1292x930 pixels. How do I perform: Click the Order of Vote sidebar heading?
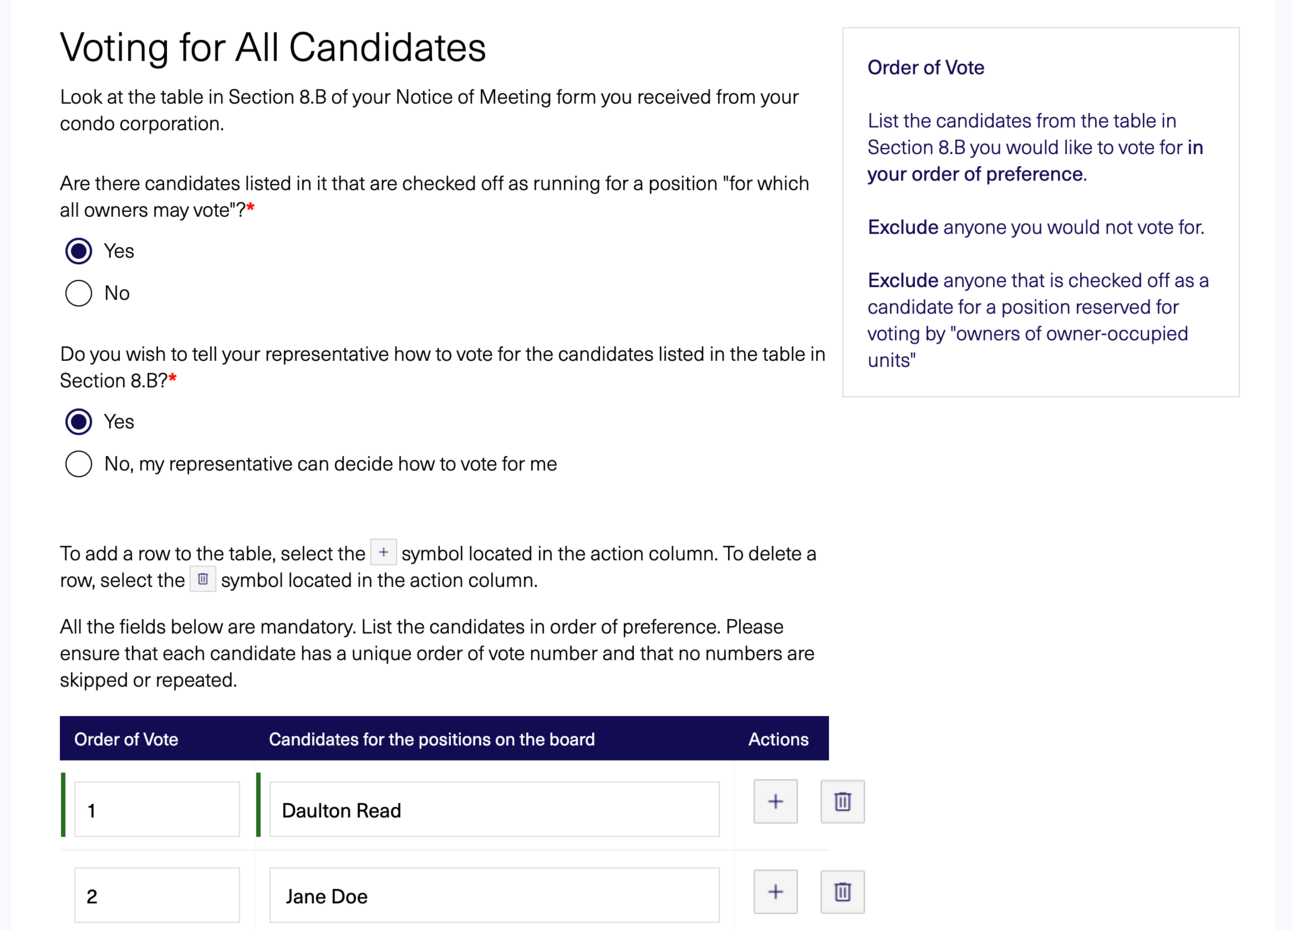[926, 68]
